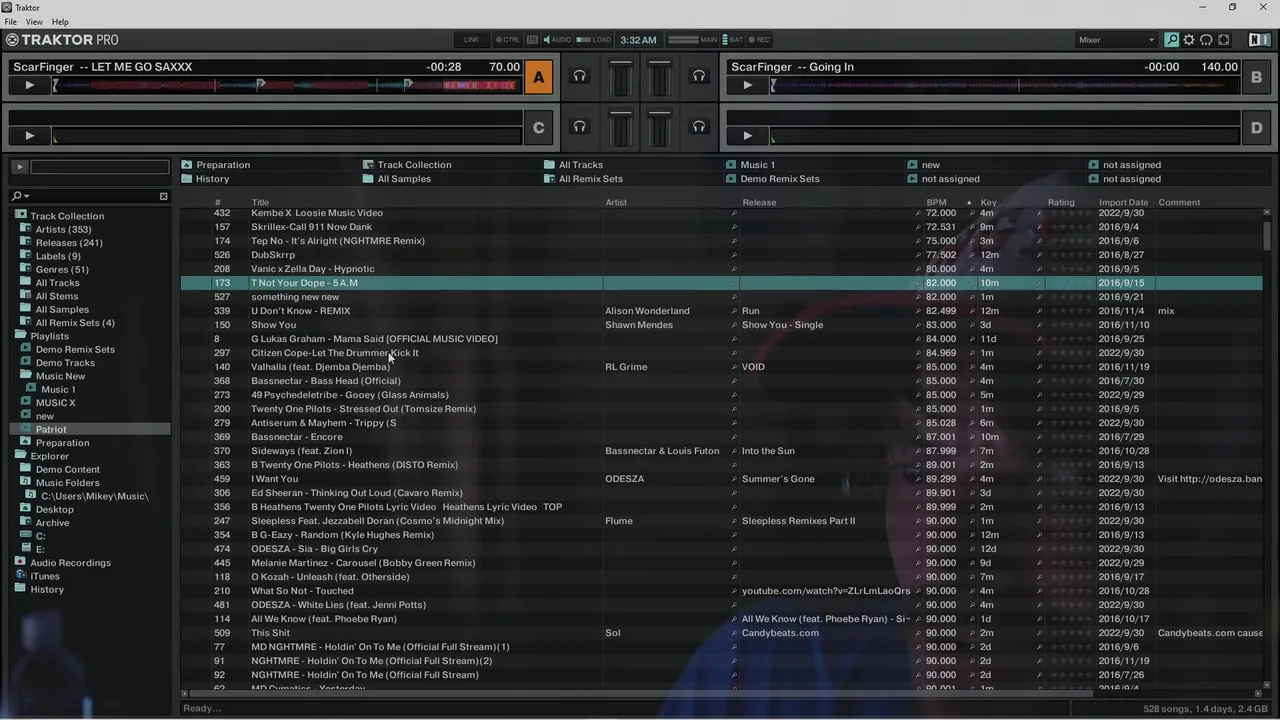Select track 'Show You' by Shawn Mendes
The width and height of the screenshot is (1280, 720).
point(721,325)
